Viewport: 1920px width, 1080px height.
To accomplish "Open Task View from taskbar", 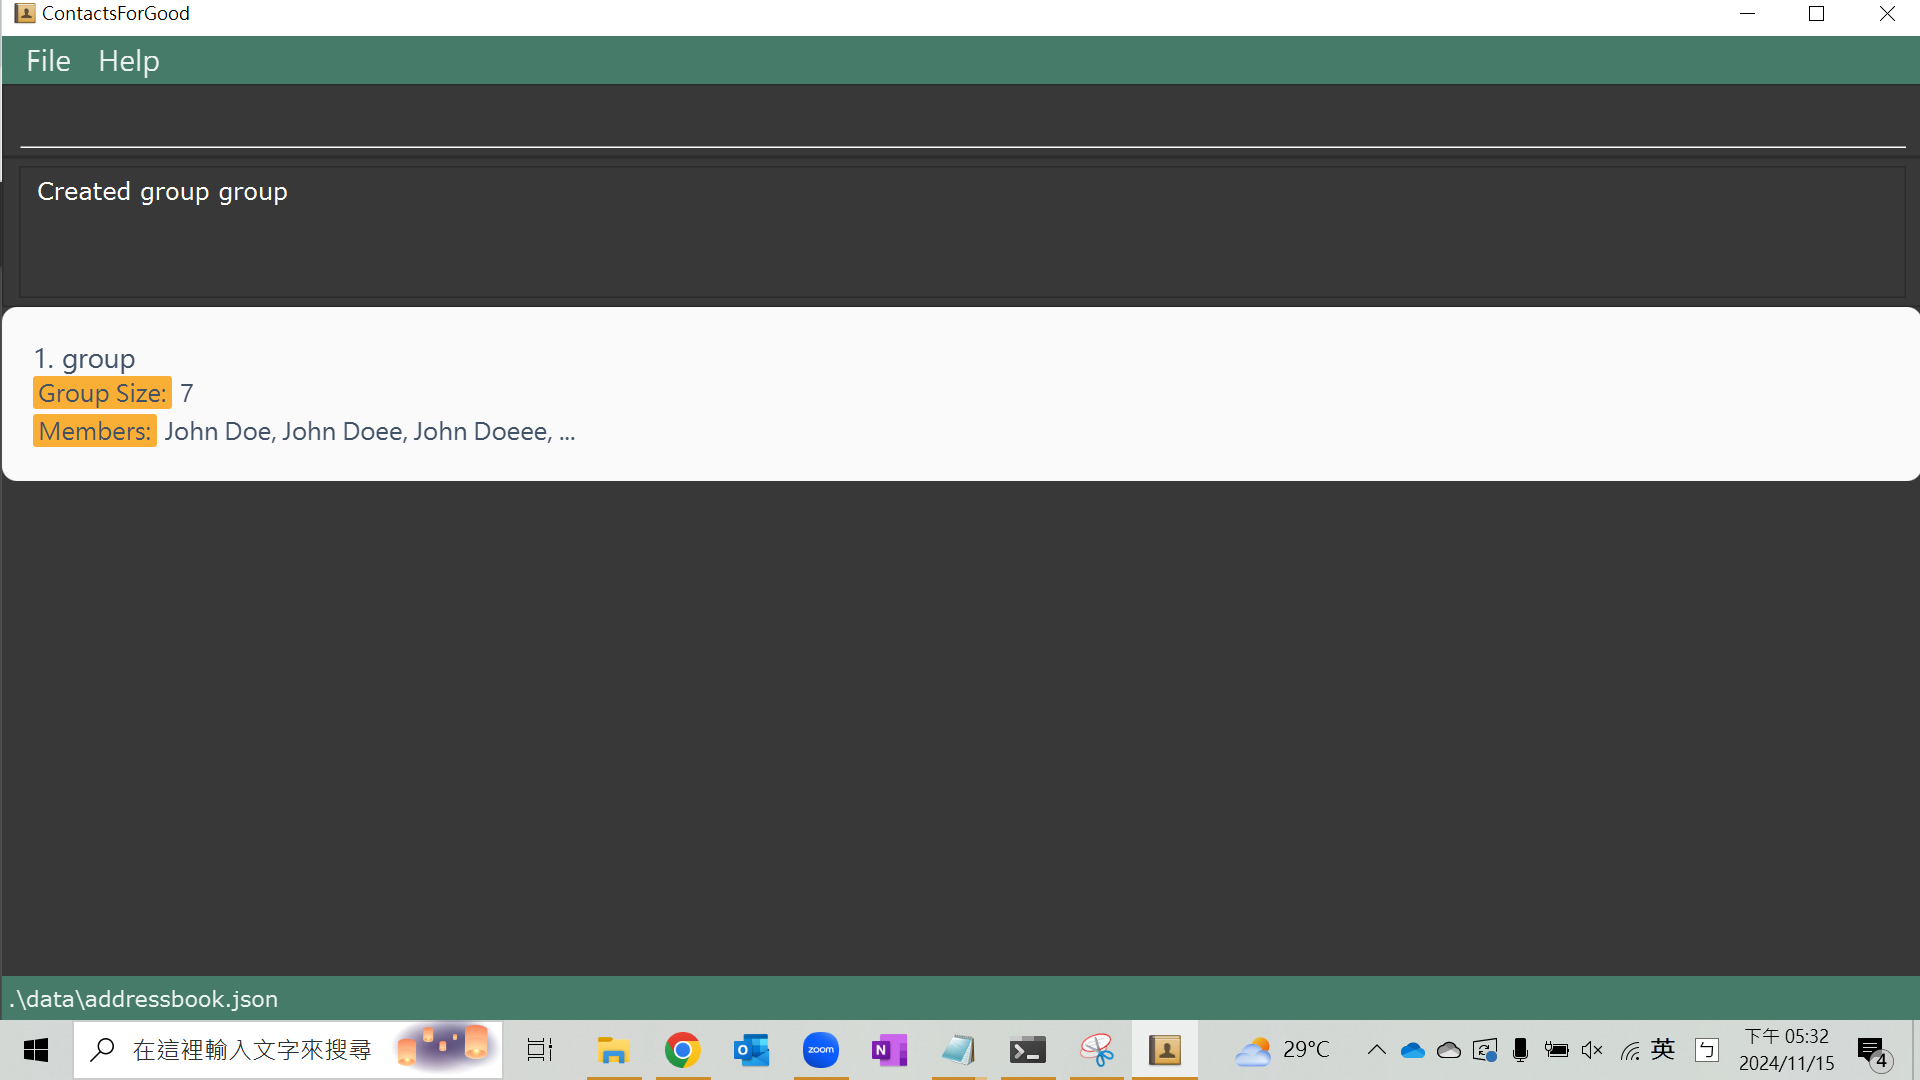I will pyautogui.click(x=540, y=1050).
